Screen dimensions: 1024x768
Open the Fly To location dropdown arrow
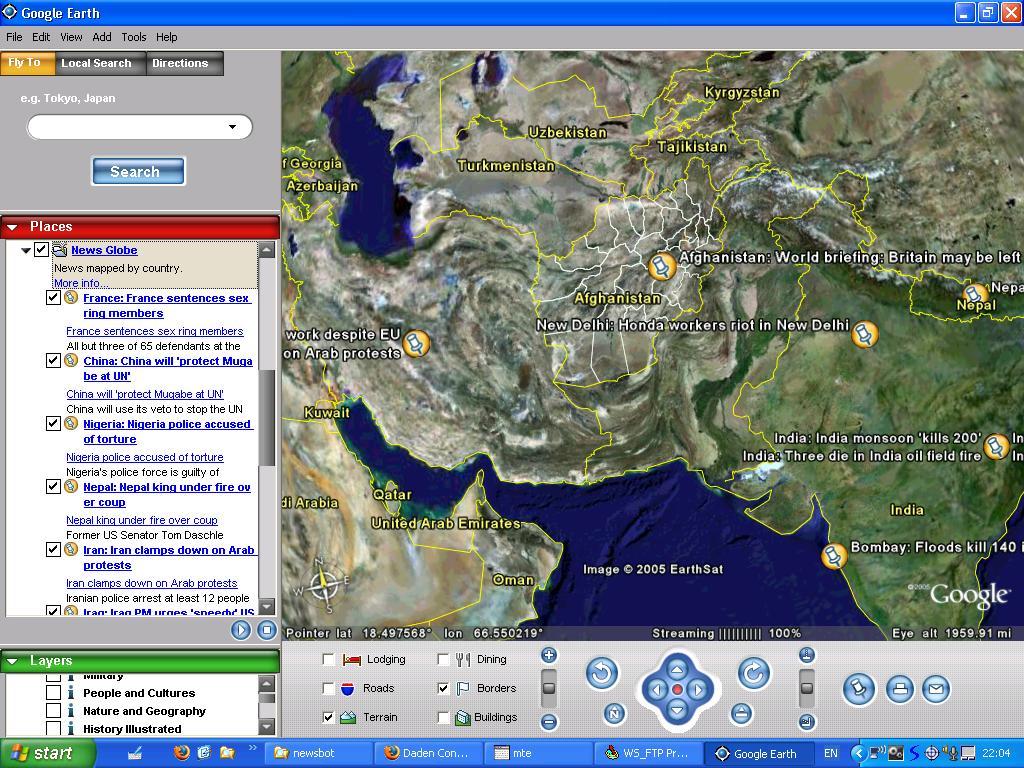[232, 127]
